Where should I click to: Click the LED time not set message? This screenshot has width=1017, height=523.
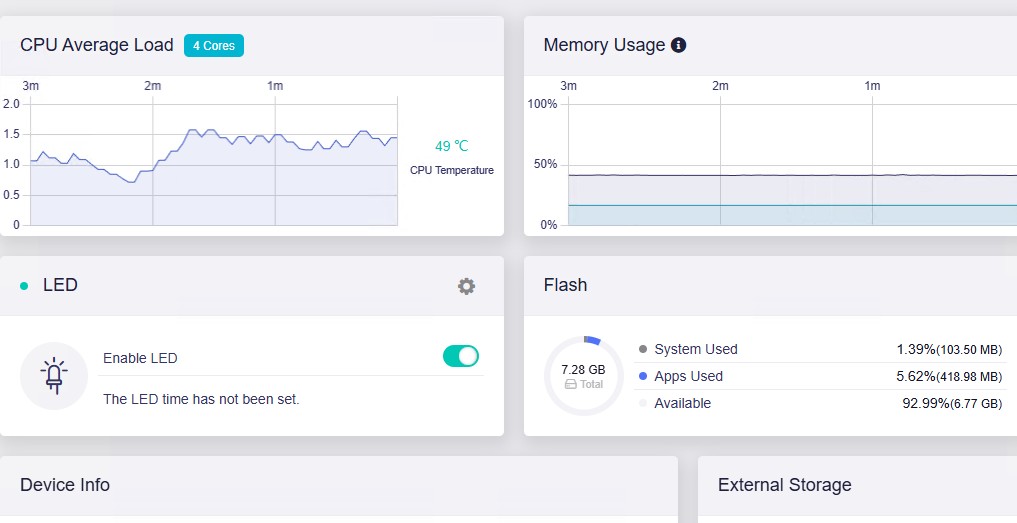[201, 399]
